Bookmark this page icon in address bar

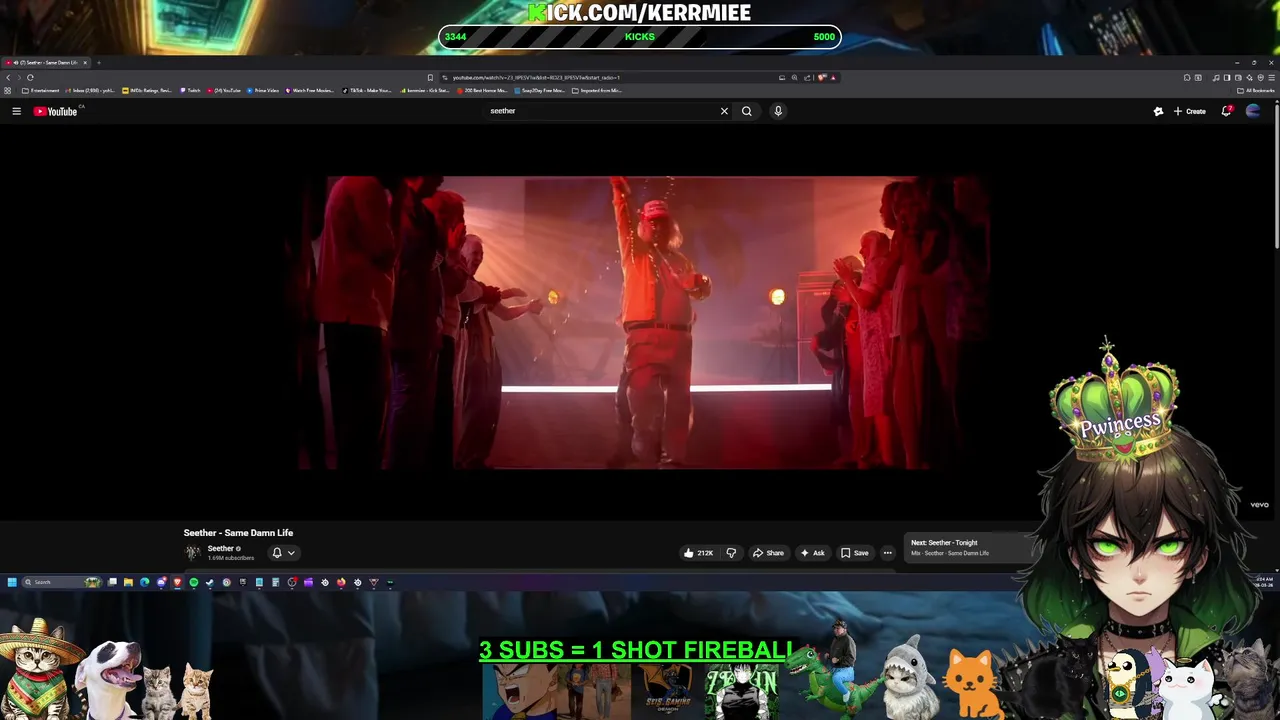430,77
